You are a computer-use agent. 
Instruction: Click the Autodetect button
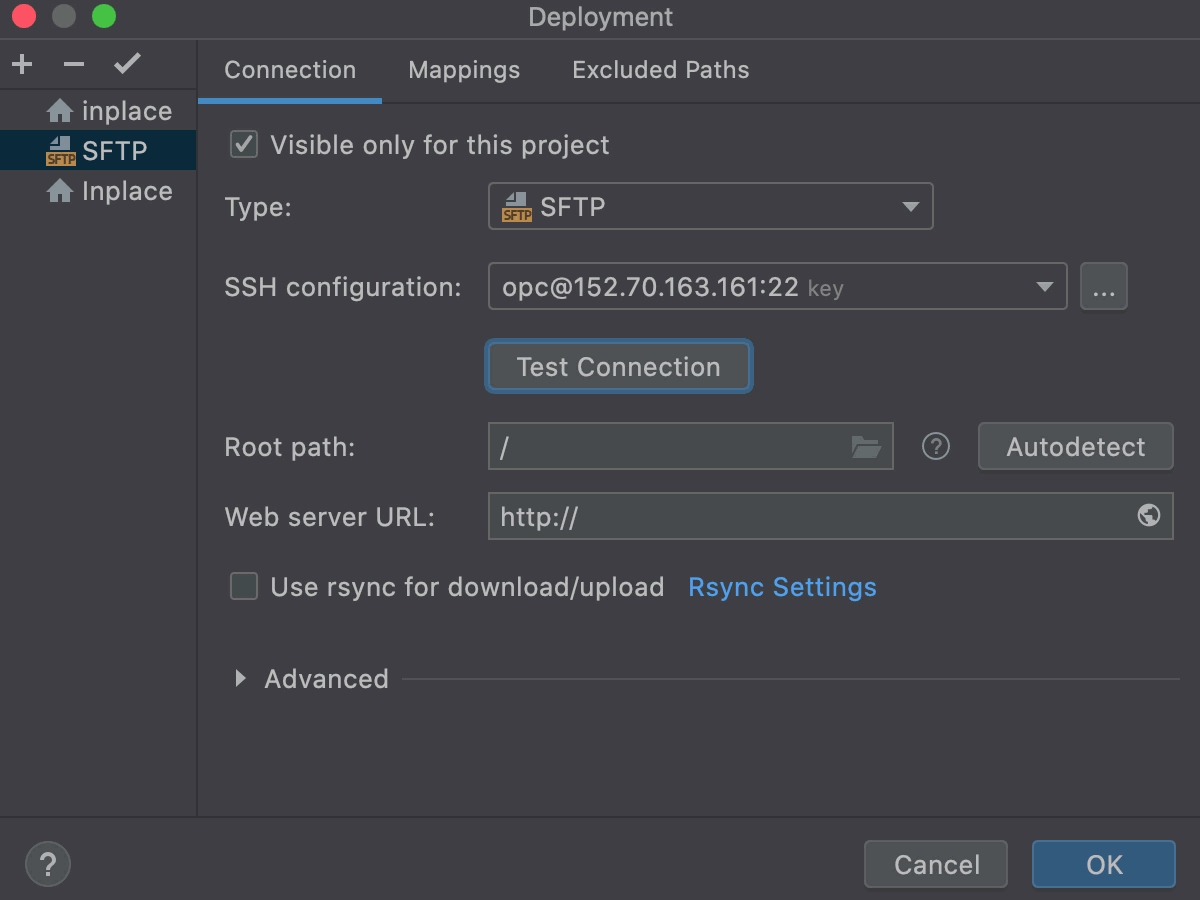tap(1075, 446)
